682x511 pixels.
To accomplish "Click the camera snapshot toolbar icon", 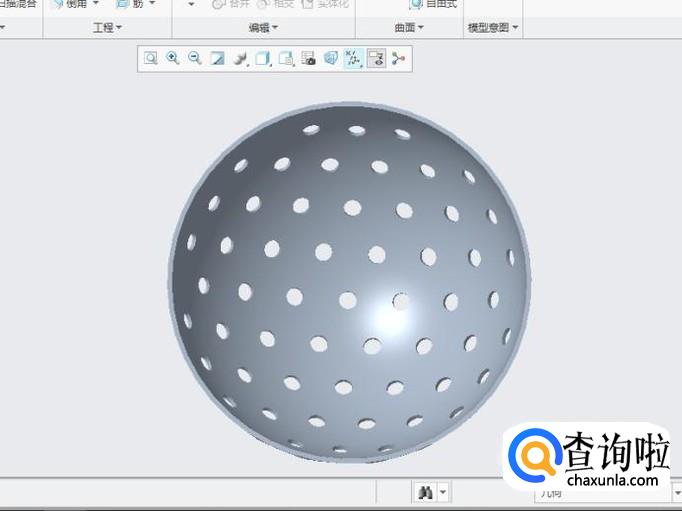I will (308, 59).
